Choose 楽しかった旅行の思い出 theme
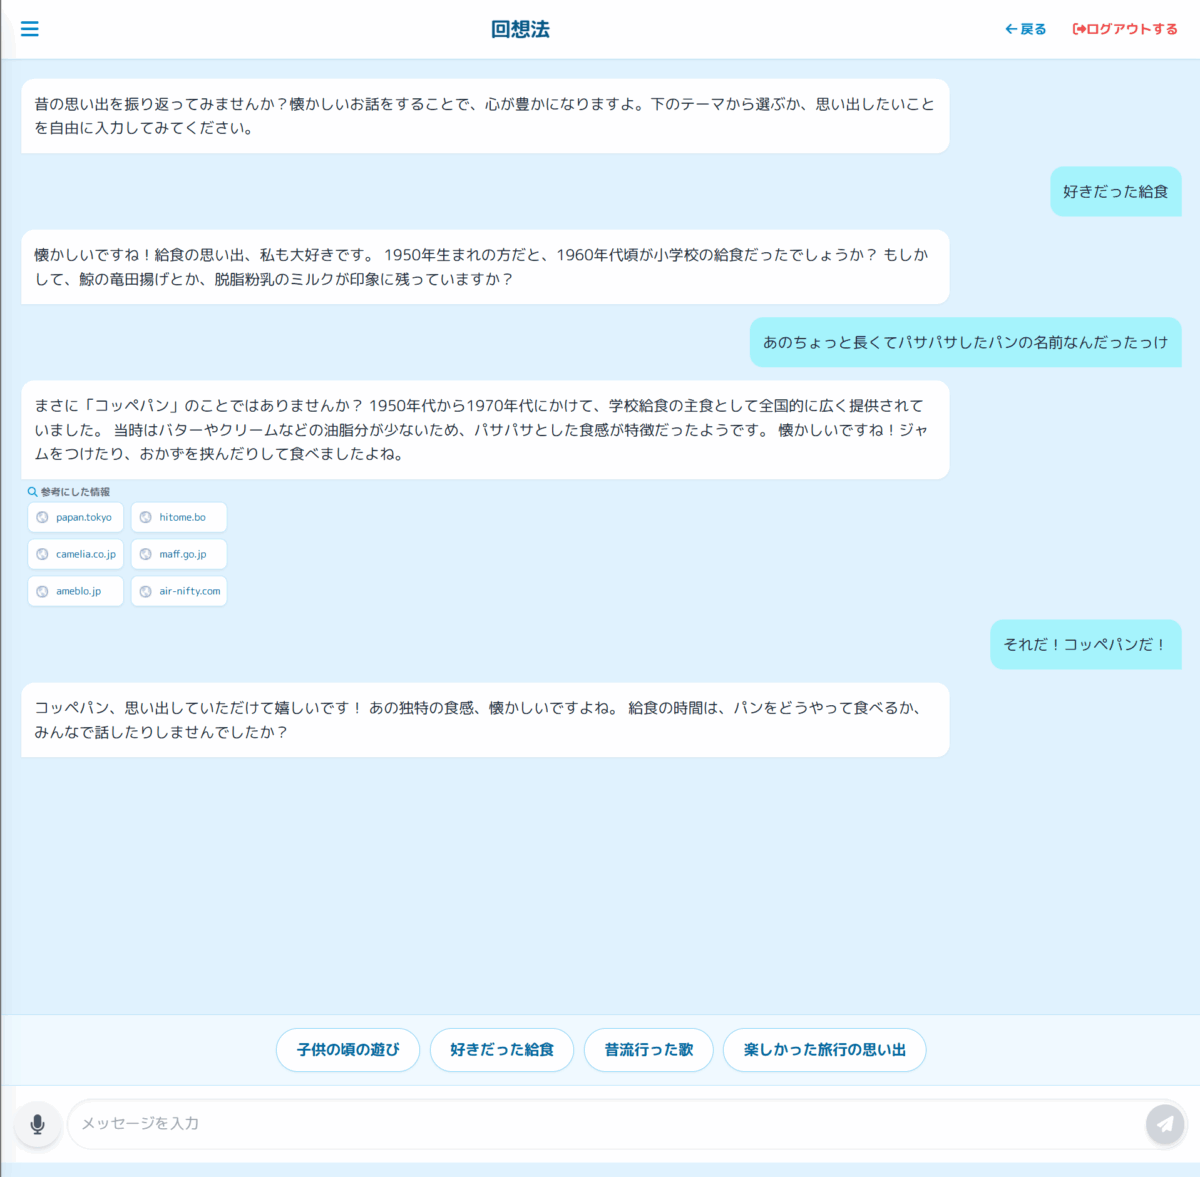Screen dimensions: 1200x1177 click(824, 1050)
